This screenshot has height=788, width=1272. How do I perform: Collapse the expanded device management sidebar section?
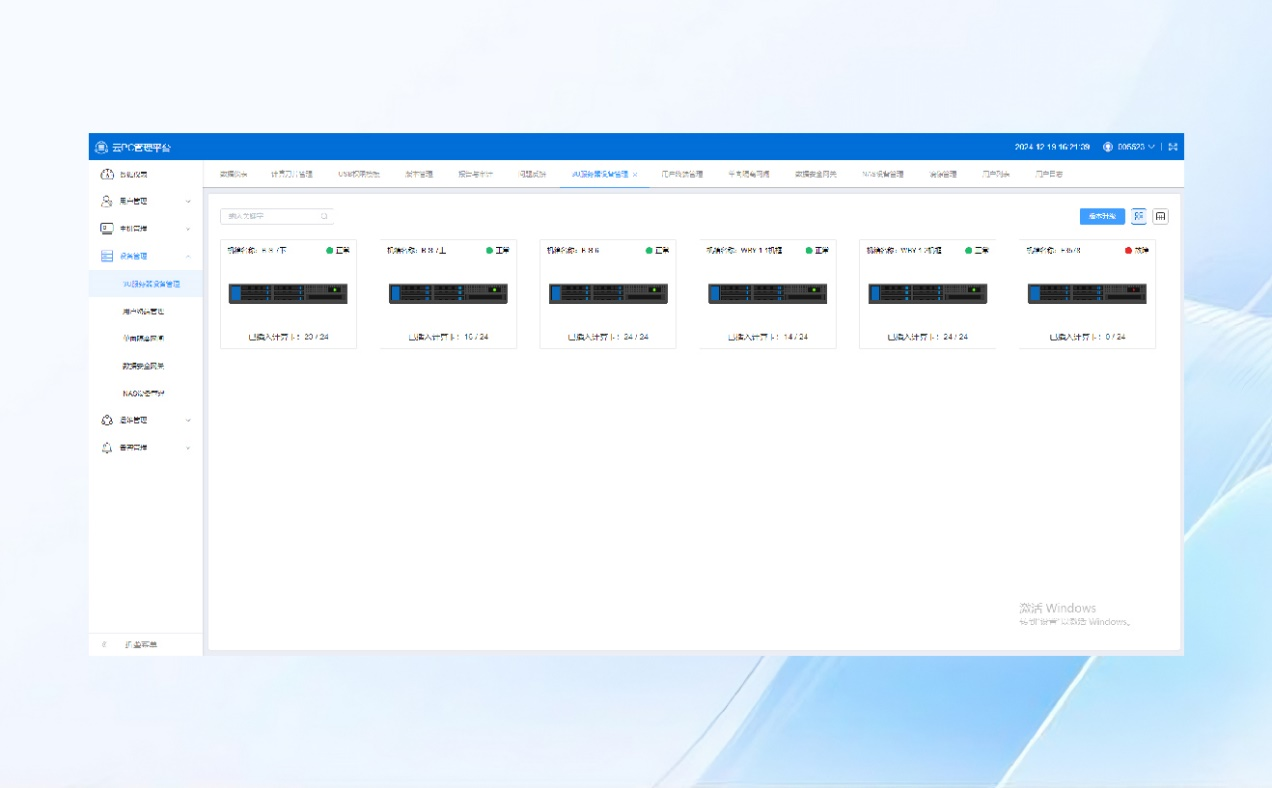click(x=188, y=257)
